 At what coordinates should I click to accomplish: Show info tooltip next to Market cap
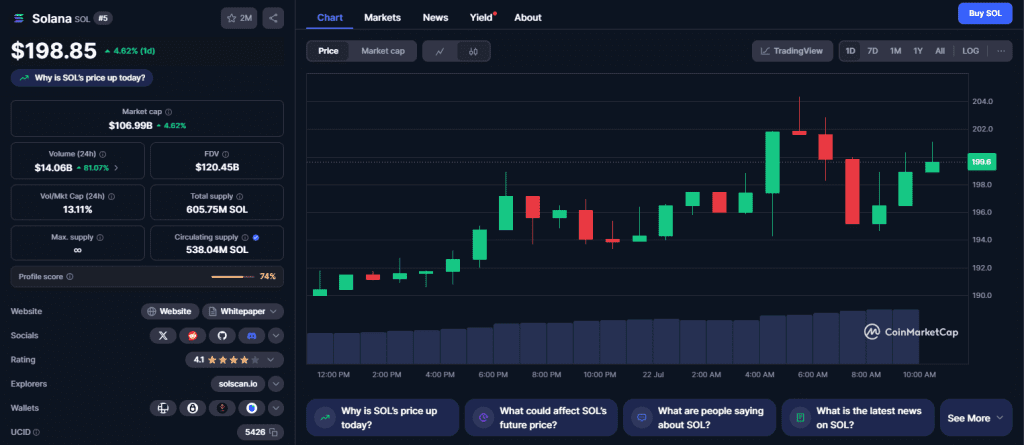point(169,112)
